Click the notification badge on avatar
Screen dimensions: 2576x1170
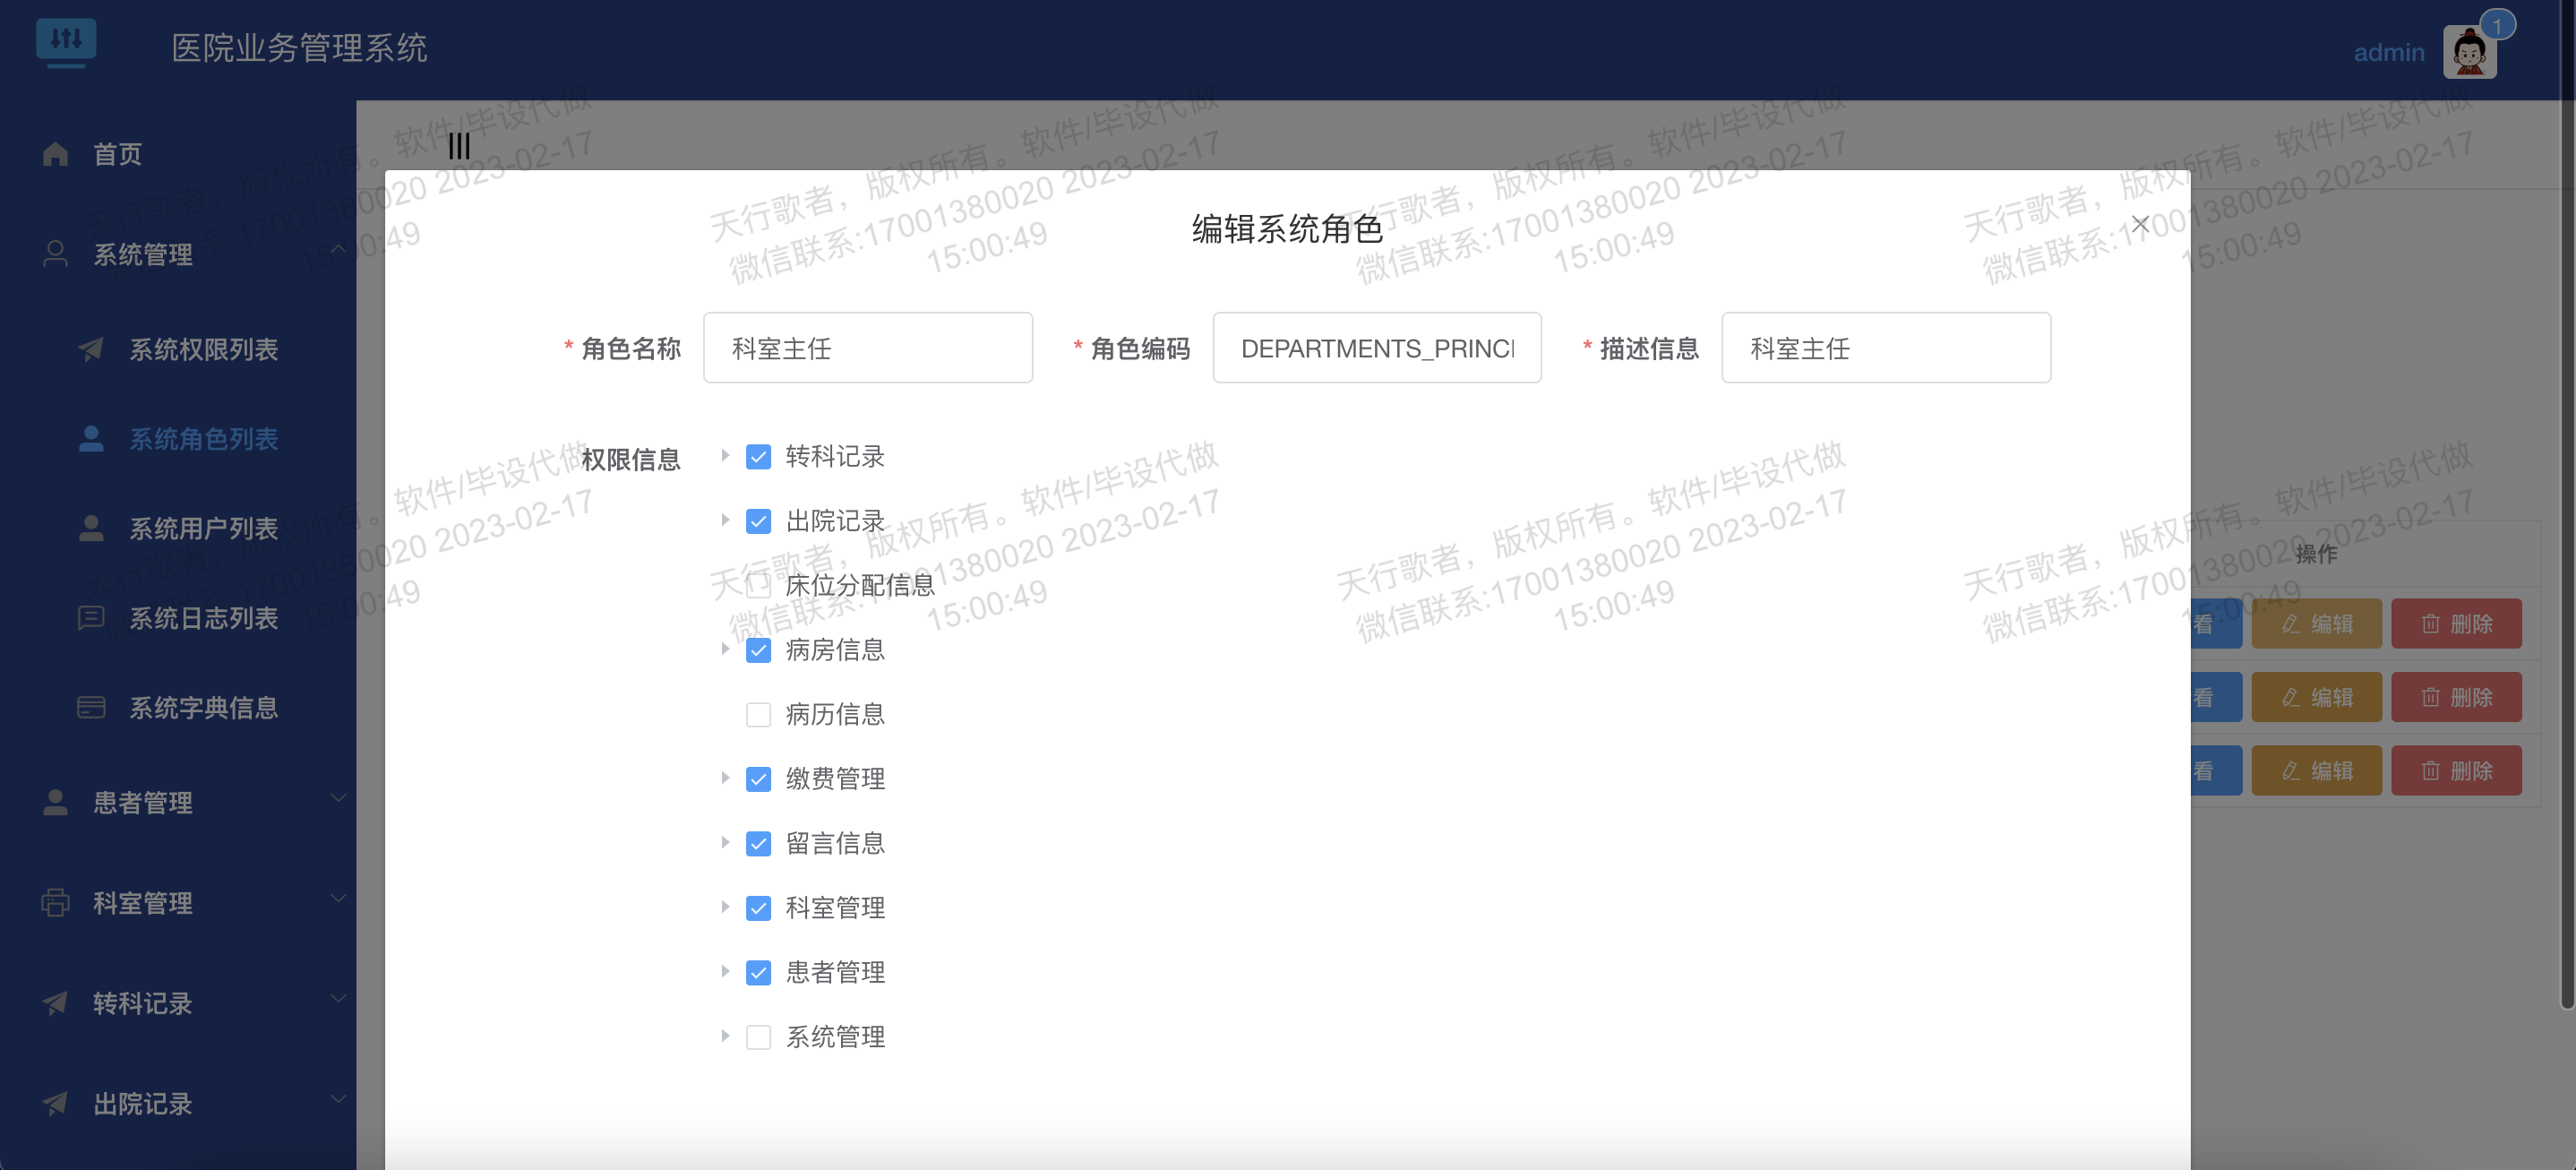[x=2497, y=26]
